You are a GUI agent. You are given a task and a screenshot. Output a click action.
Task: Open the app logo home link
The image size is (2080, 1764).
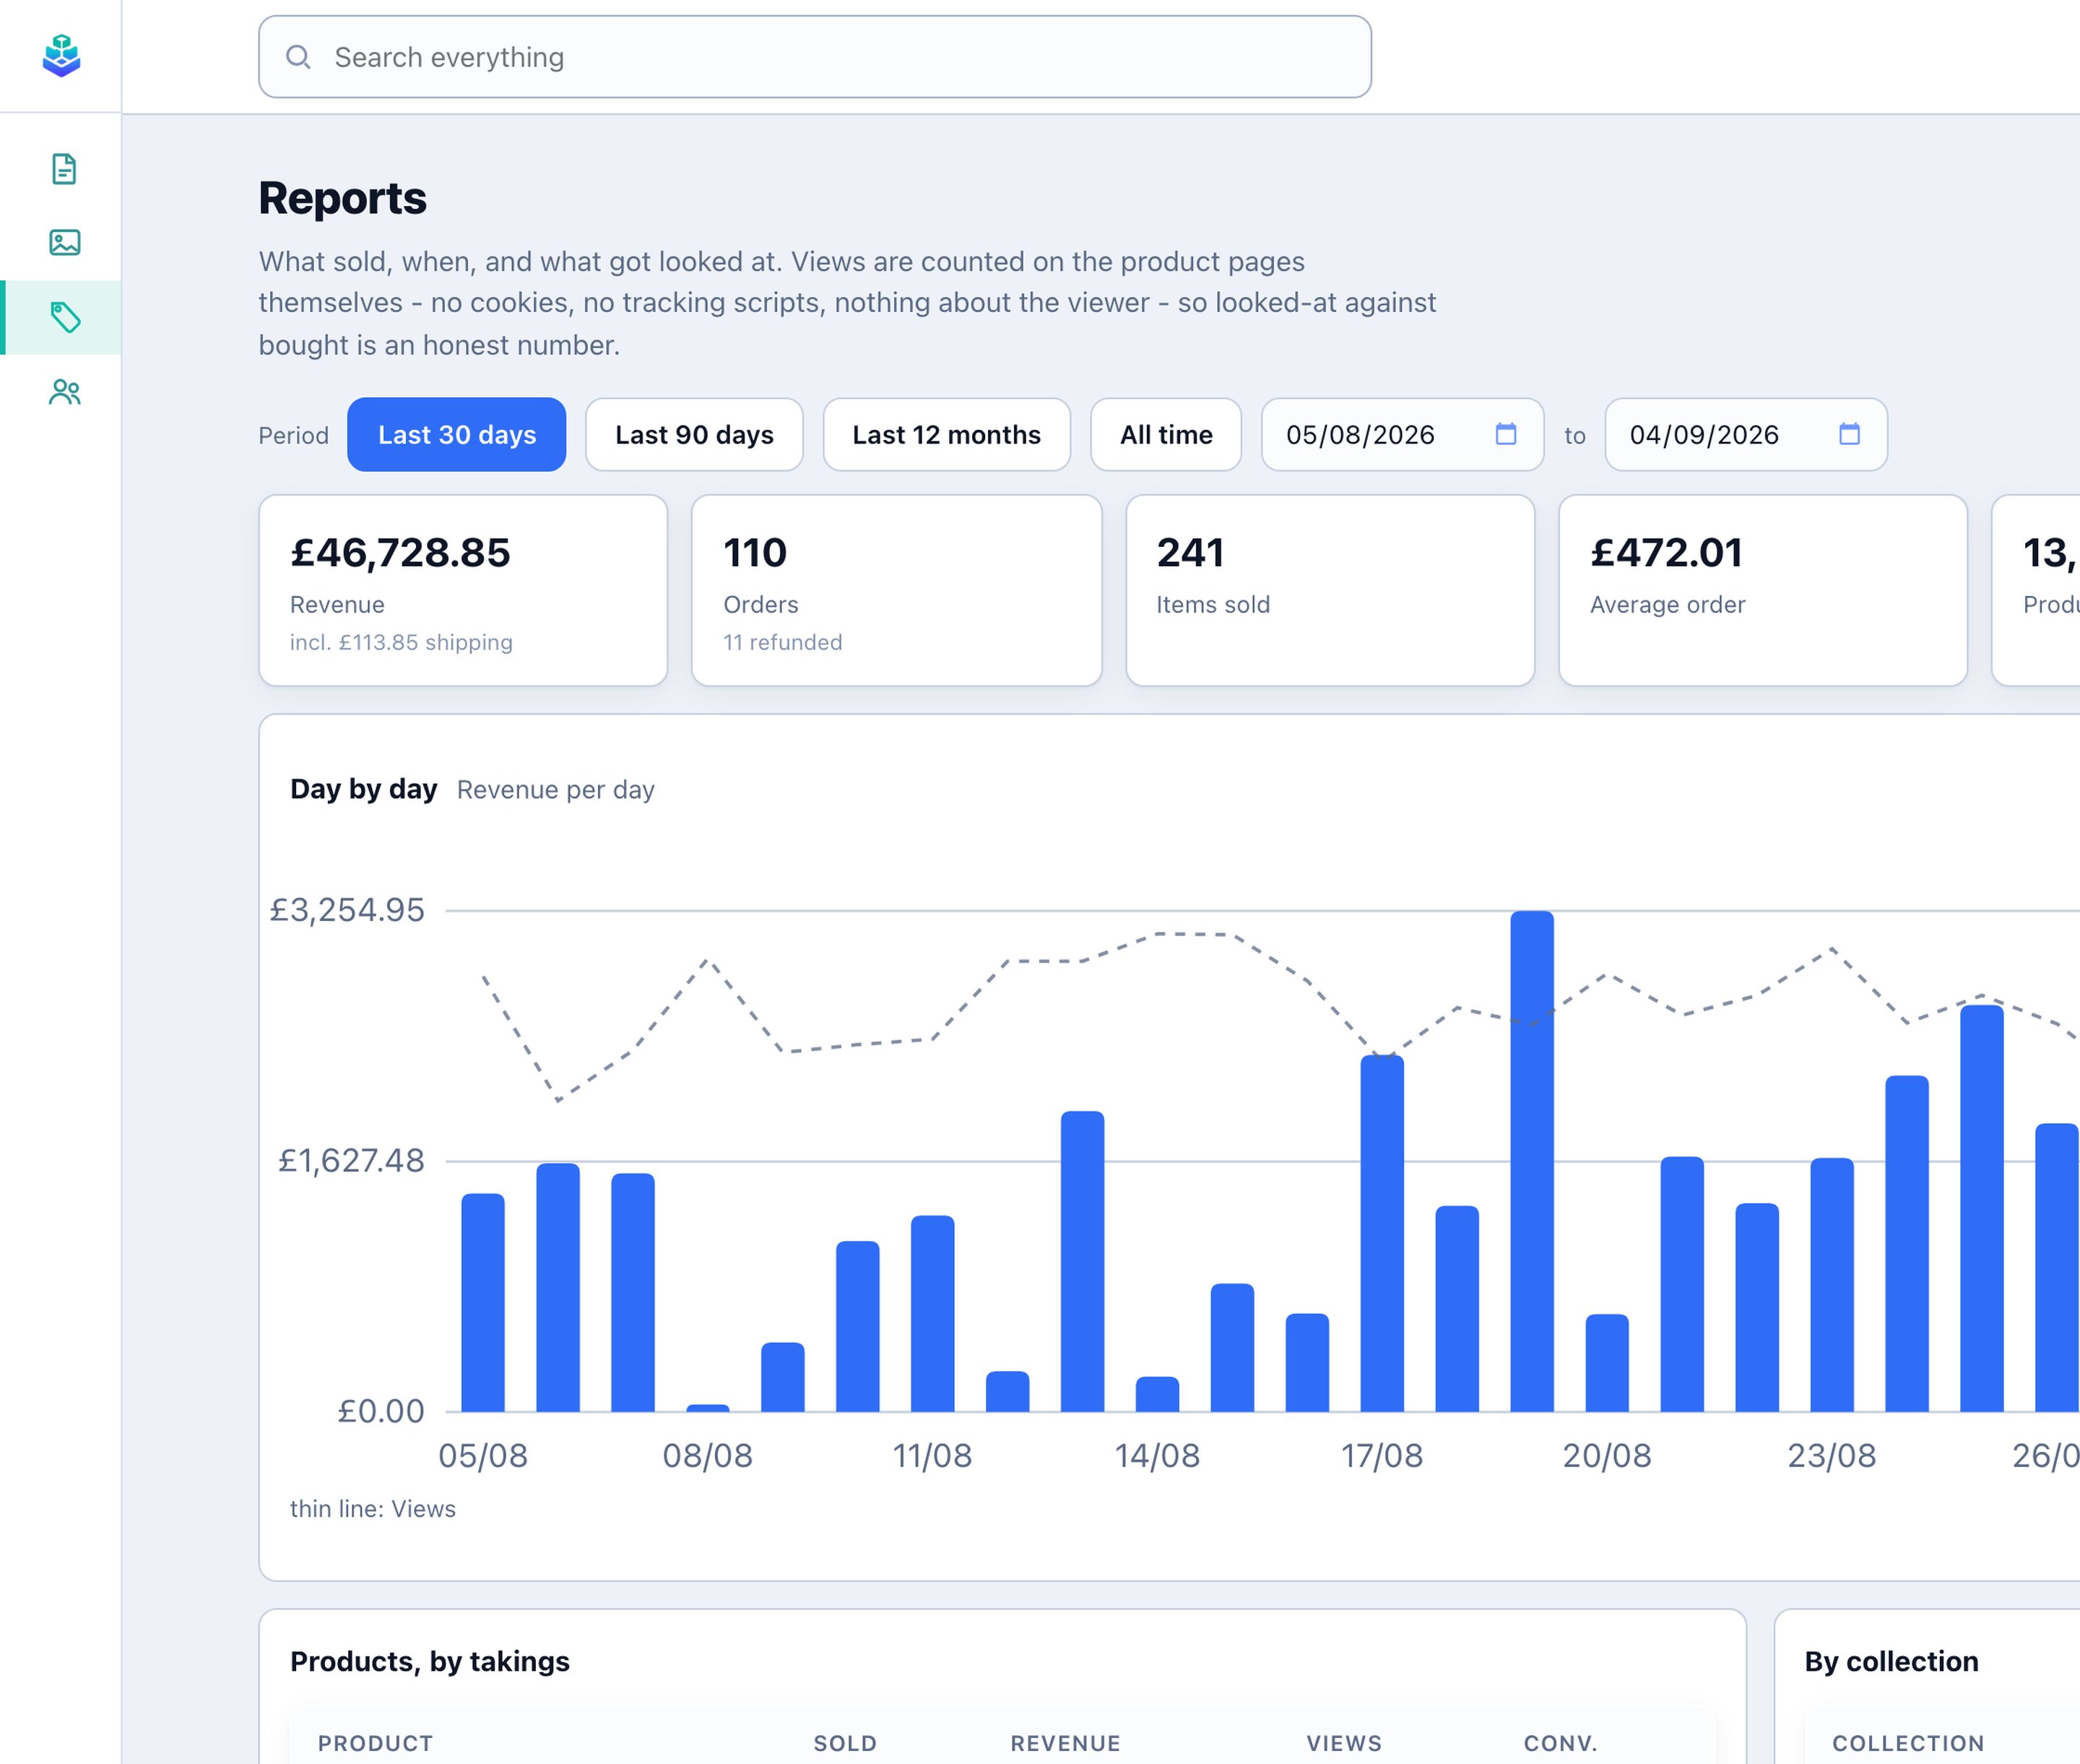(61, 56)
